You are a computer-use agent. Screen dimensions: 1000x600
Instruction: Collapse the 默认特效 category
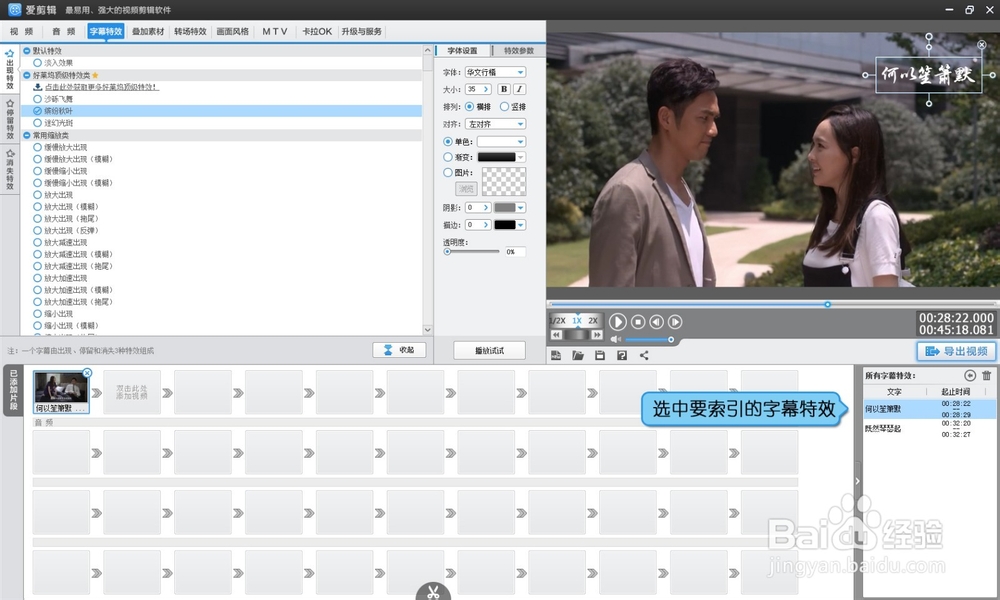pyautogui.click(x=27, y=50)
